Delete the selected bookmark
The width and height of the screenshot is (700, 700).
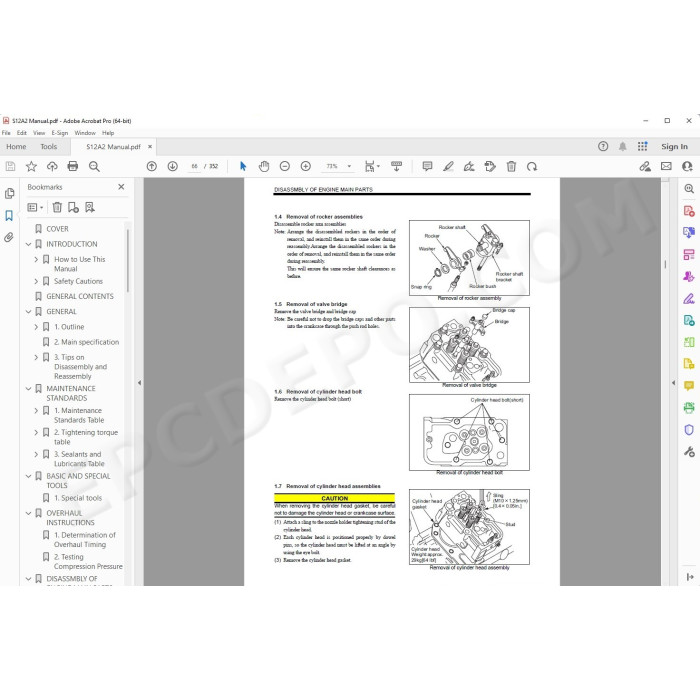point(57,208)
